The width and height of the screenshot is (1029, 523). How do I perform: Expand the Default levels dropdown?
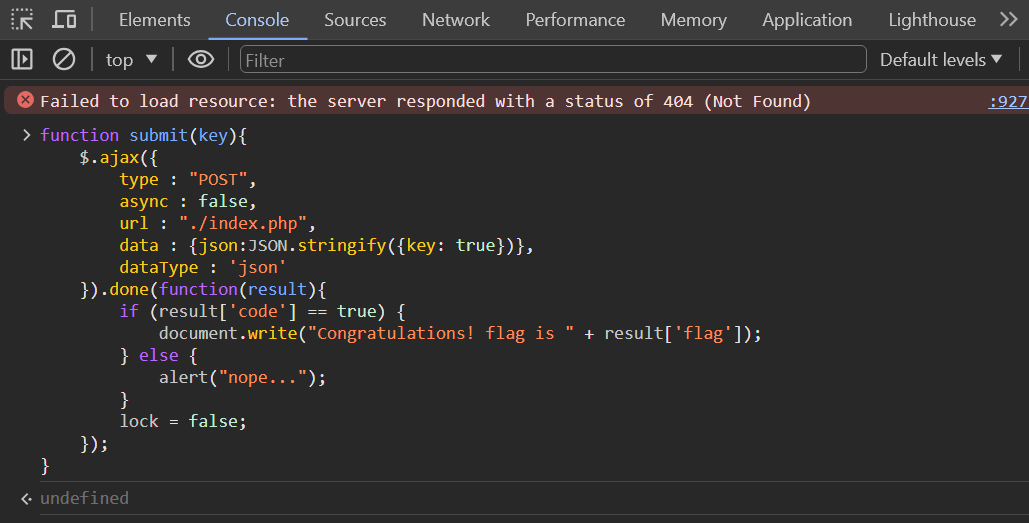click(940, 60)
